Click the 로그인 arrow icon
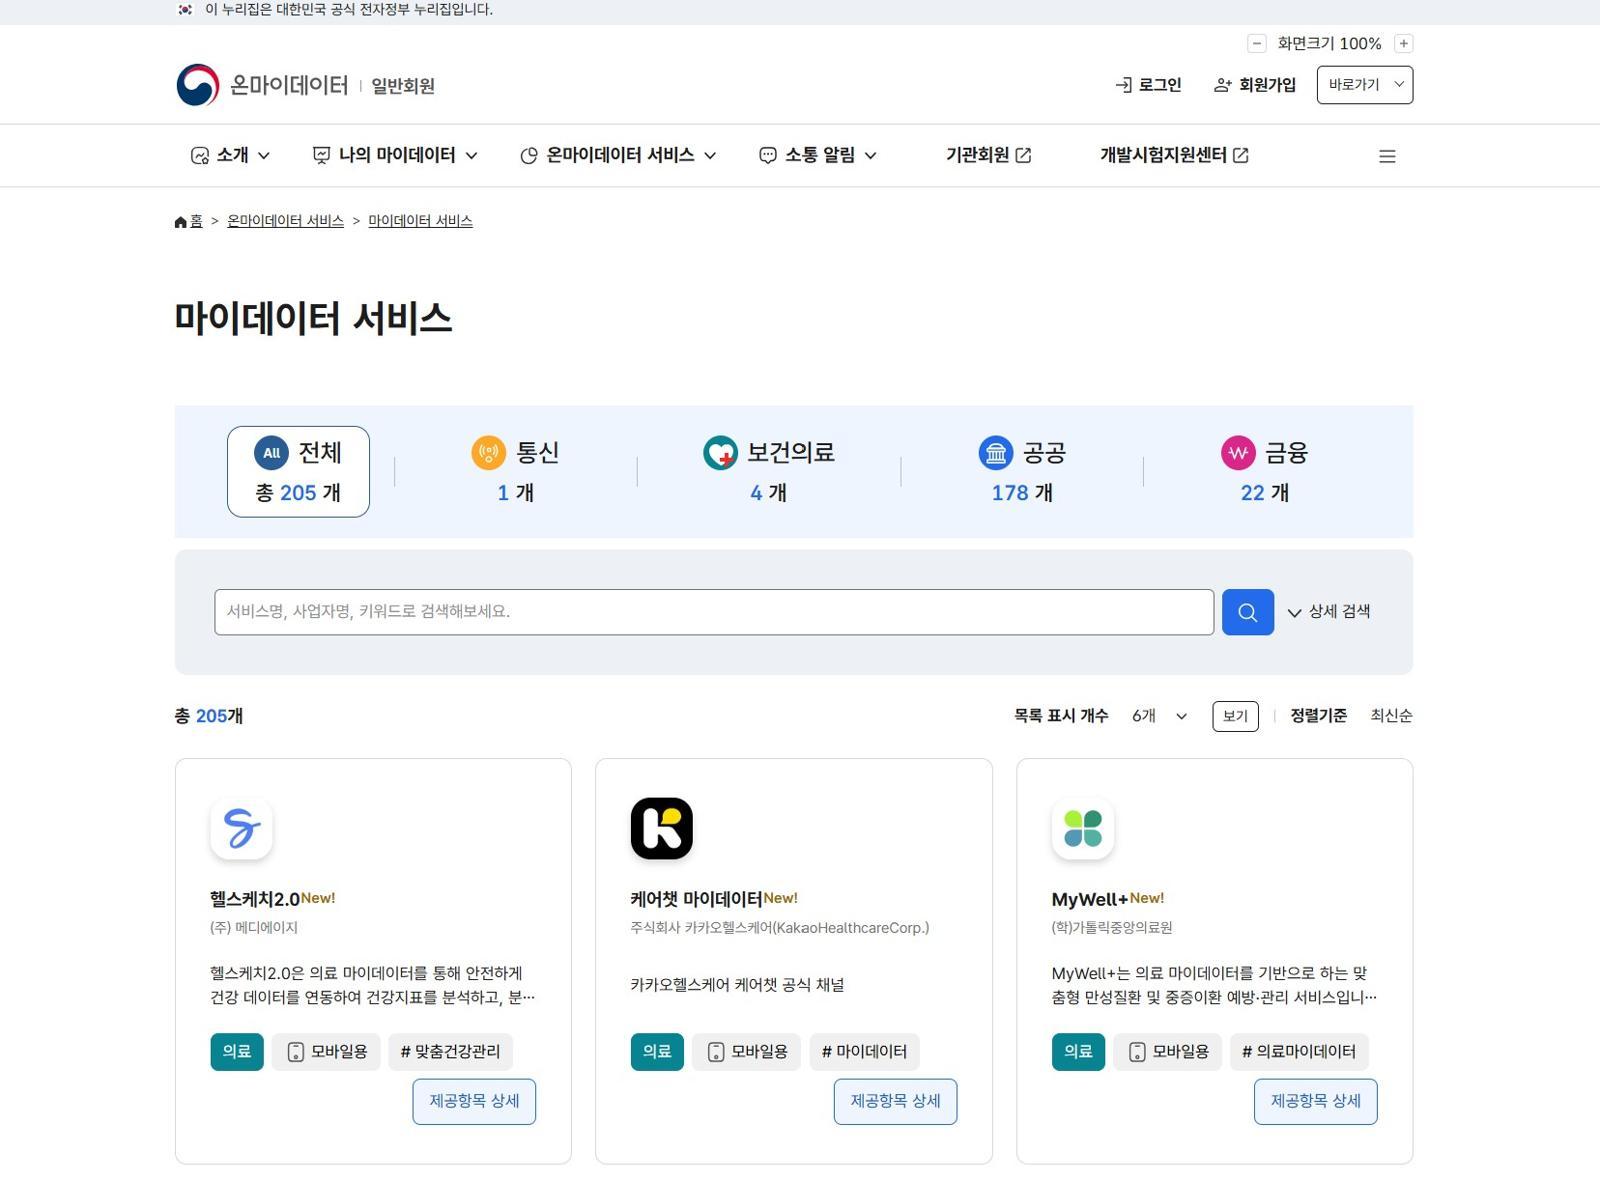 point(1123,85)
